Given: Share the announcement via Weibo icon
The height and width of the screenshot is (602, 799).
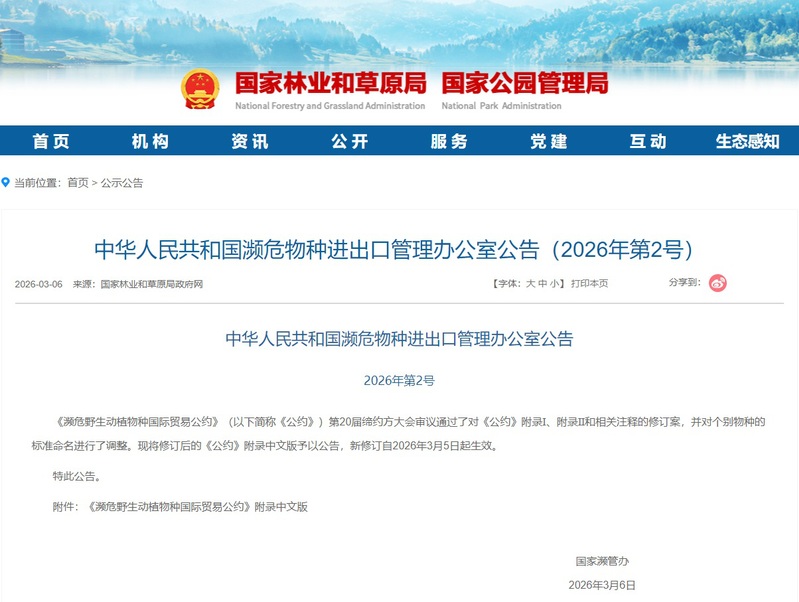Looking at the screenshot, I should click(718, 283).
